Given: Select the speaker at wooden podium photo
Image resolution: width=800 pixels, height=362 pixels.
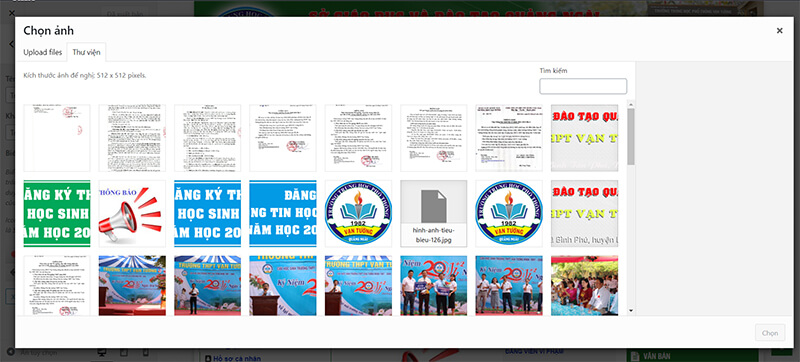Looking at the screenshot, I should (x=283, y=285).
